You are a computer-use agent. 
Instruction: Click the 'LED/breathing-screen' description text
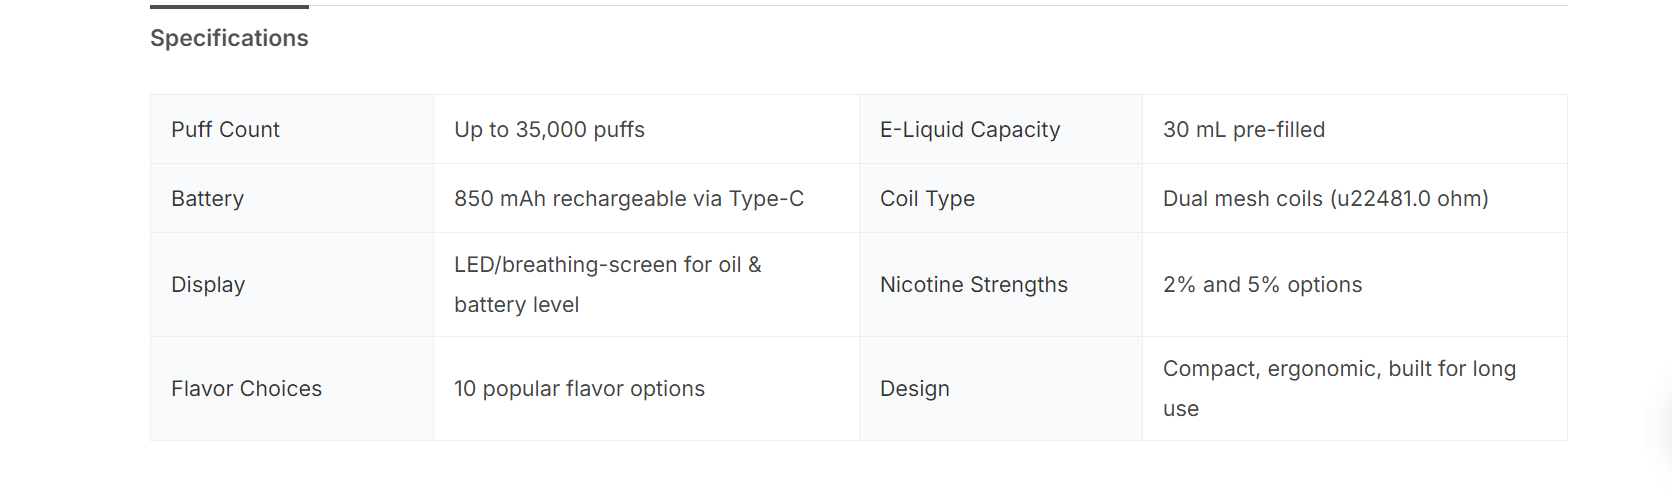click(607, 265)
